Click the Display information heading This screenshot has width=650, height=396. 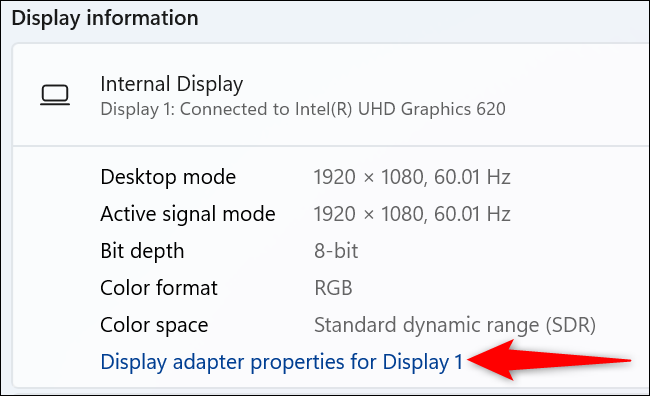105,19
